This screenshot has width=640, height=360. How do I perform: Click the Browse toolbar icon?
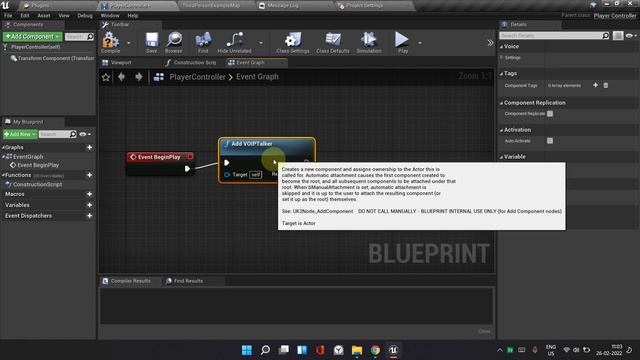coord(174,42)
